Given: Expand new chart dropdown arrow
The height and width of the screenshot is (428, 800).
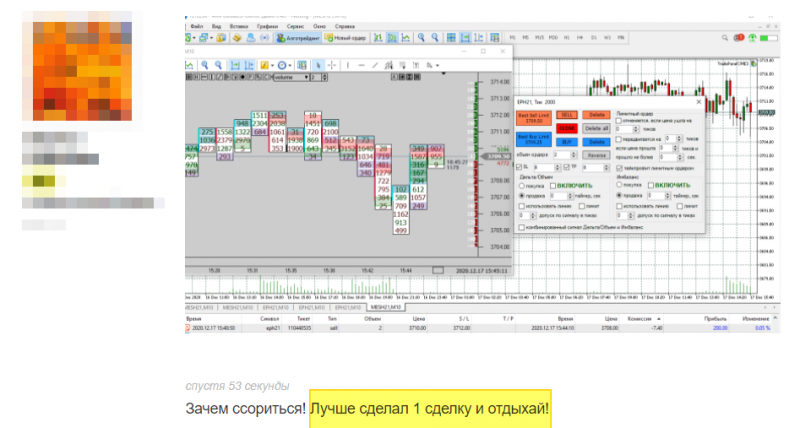Looking at the screenshot, I should pyautogui.click(x=194, y=38).
